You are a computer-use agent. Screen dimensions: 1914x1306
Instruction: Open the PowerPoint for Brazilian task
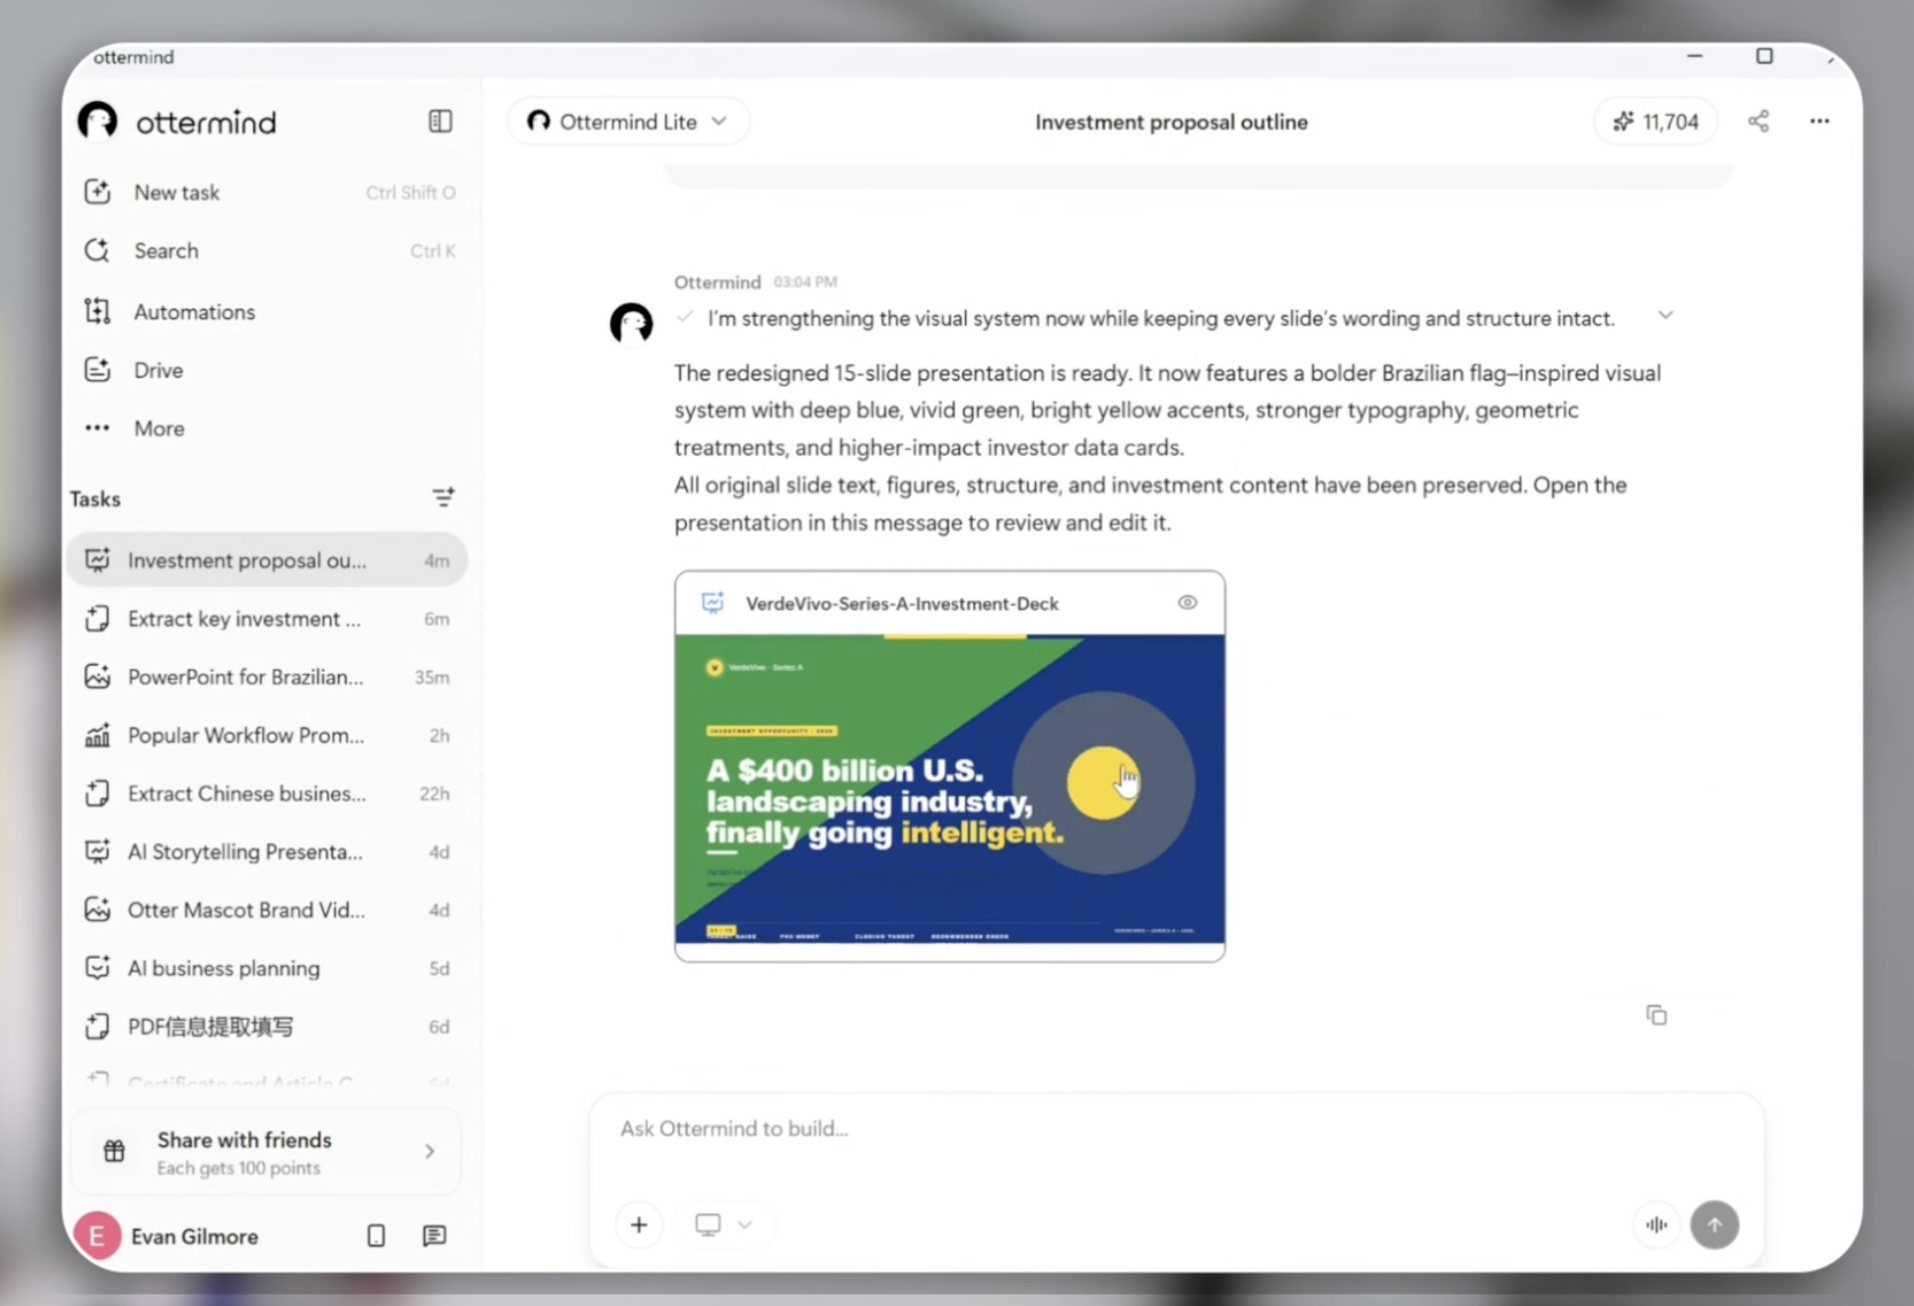267,677
